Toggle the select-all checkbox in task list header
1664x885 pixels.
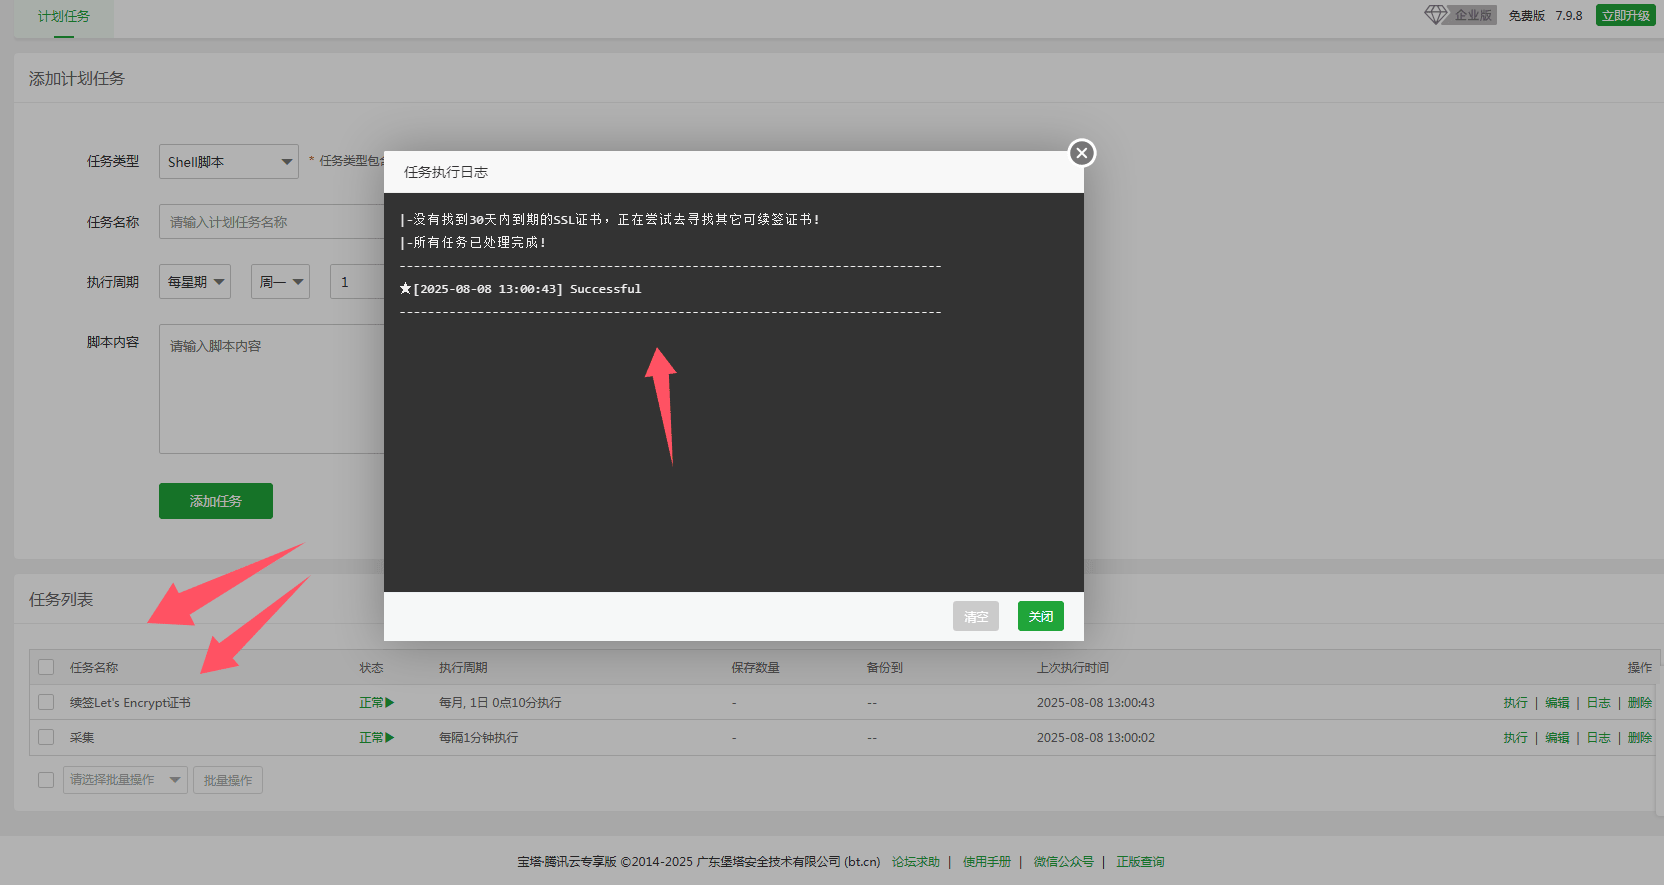(46, 667)
